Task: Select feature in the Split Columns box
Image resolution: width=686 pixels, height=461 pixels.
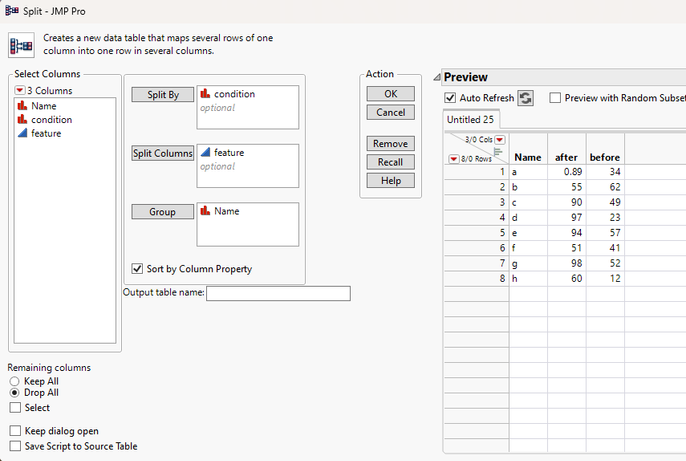Action: tap(229, 153)
